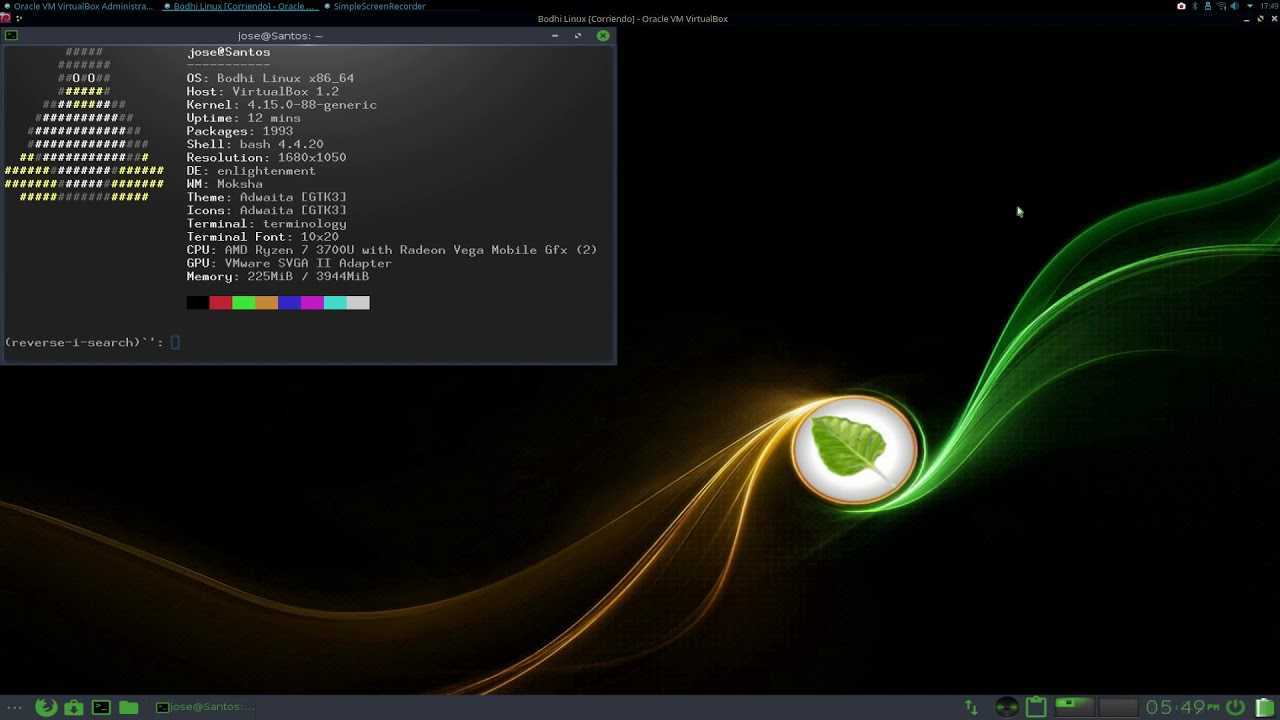Click the orange color block in neofetch
Screen dimensions: 1280x720
tap(267, 302)
